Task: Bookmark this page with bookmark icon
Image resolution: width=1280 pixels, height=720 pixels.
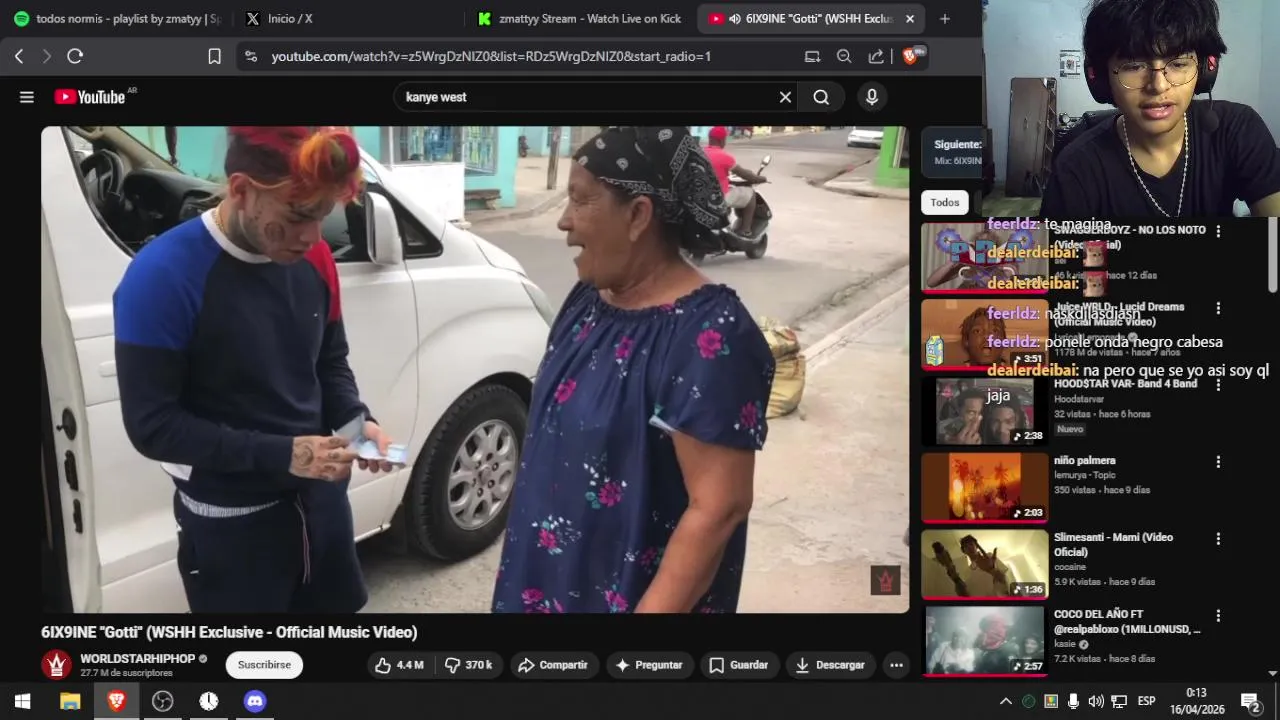Action: pyautogui.click(x=214, y=57)
